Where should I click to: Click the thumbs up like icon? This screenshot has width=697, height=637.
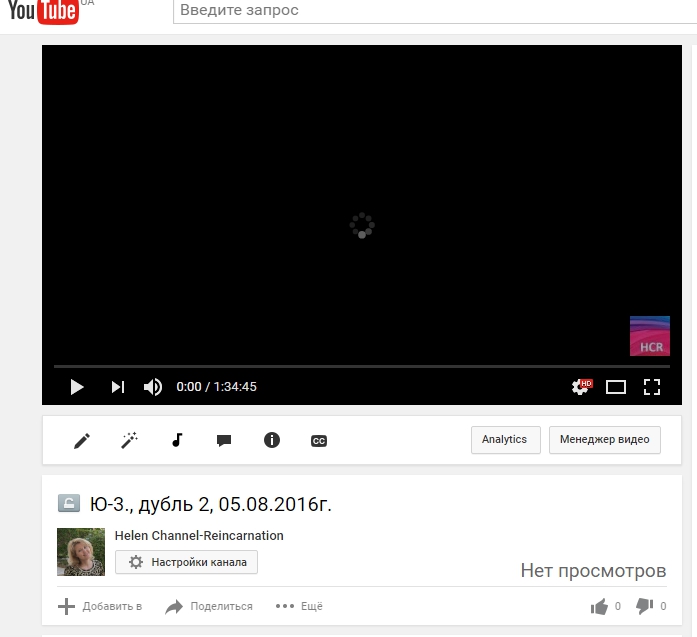(x=600, y=606)
